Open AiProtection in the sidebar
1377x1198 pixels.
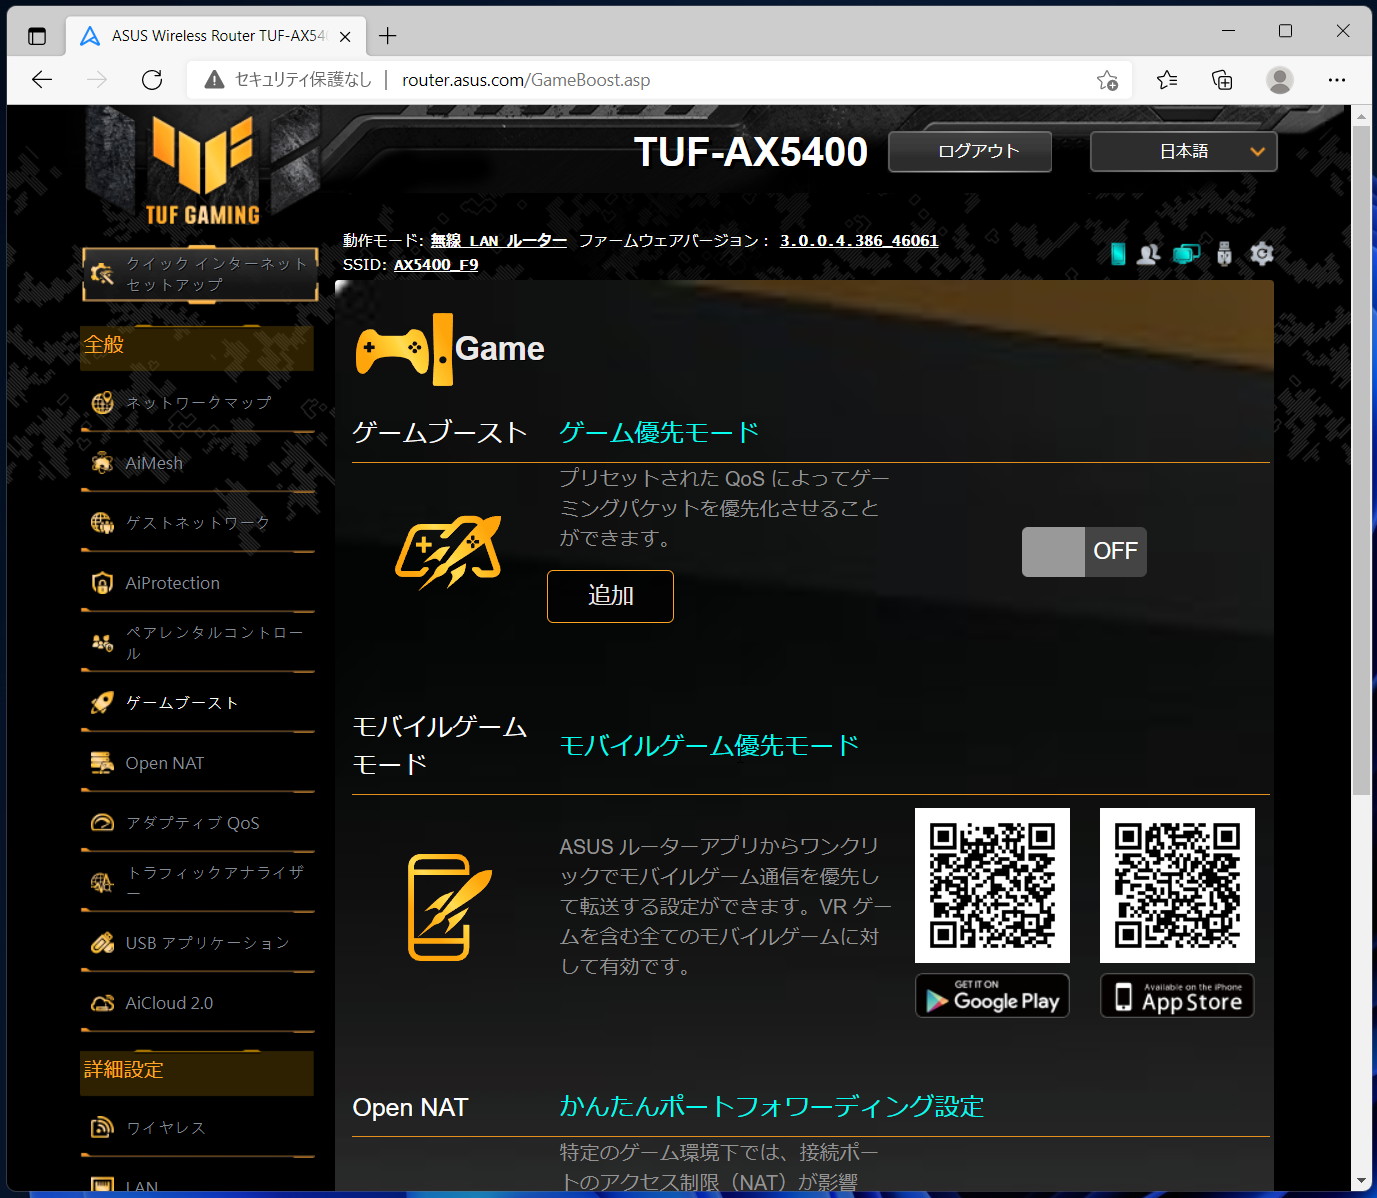coord(198,583)
